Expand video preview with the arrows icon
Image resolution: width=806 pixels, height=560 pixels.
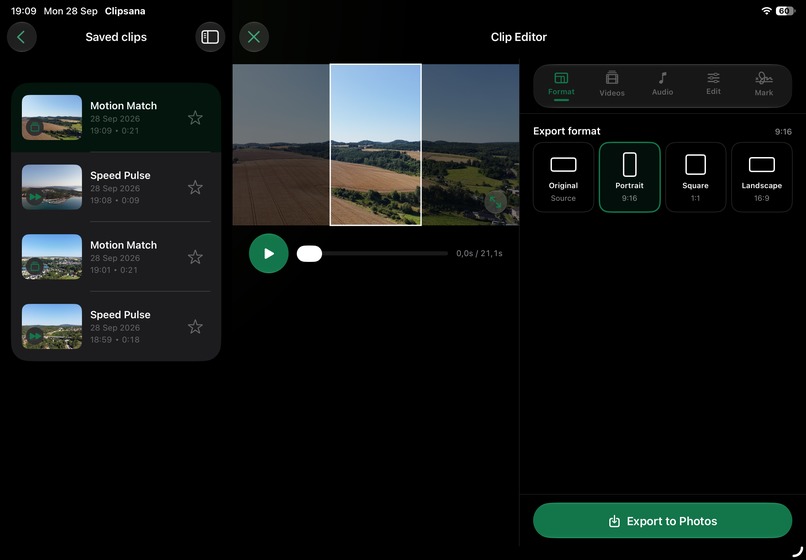point(496,202)
